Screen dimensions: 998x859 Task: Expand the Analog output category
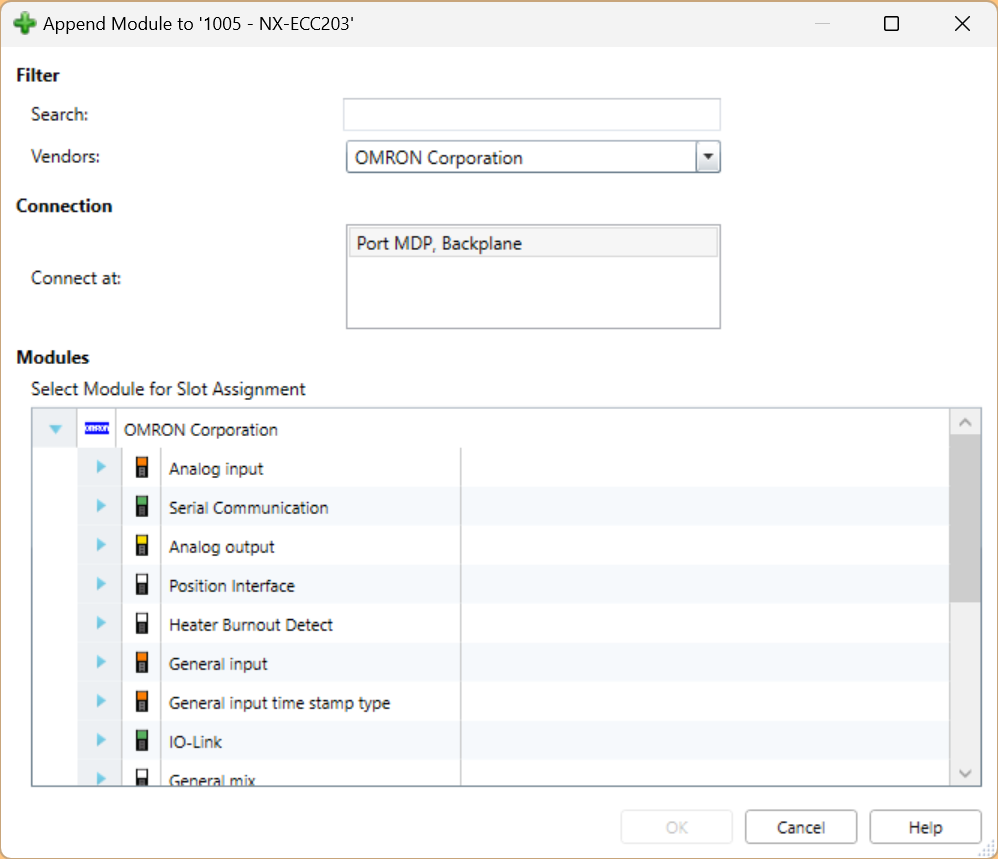(101, 545)
